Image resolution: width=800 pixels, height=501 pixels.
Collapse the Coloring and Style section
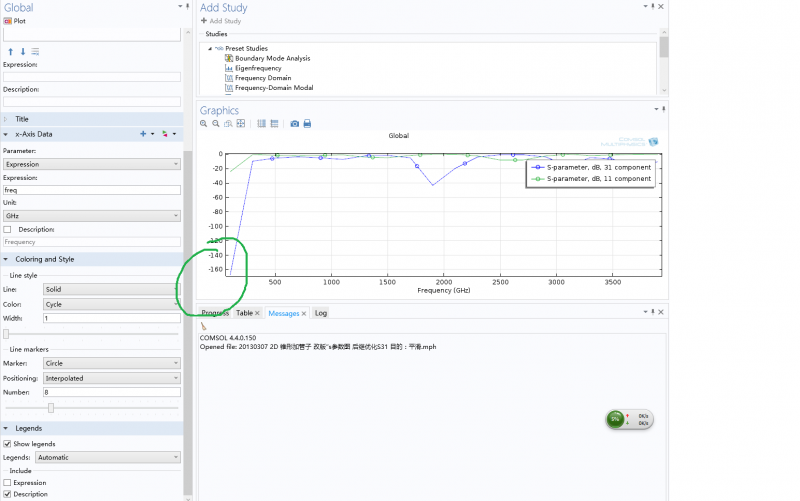point(6,259)
